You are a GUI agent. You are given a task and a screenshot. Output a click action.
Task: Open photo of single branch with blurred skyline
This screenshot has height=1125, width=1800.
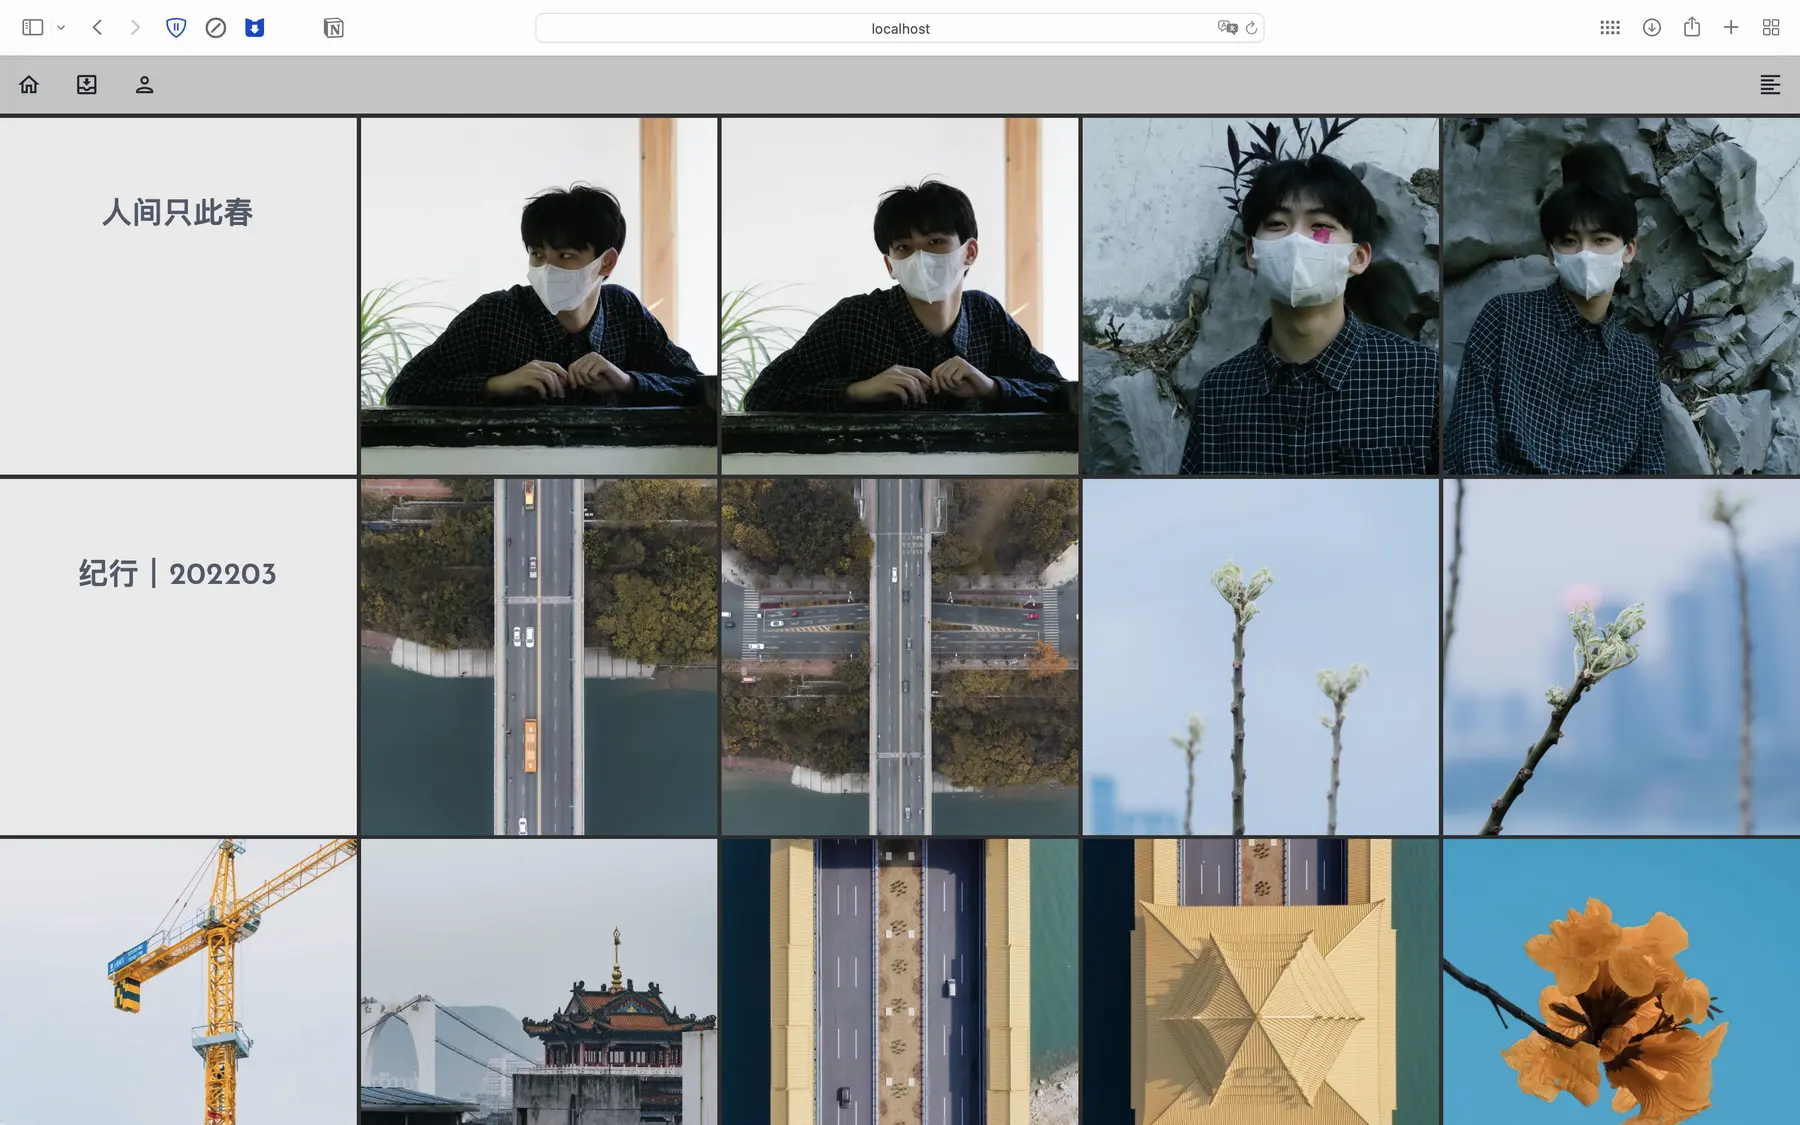pos(1621,656)
